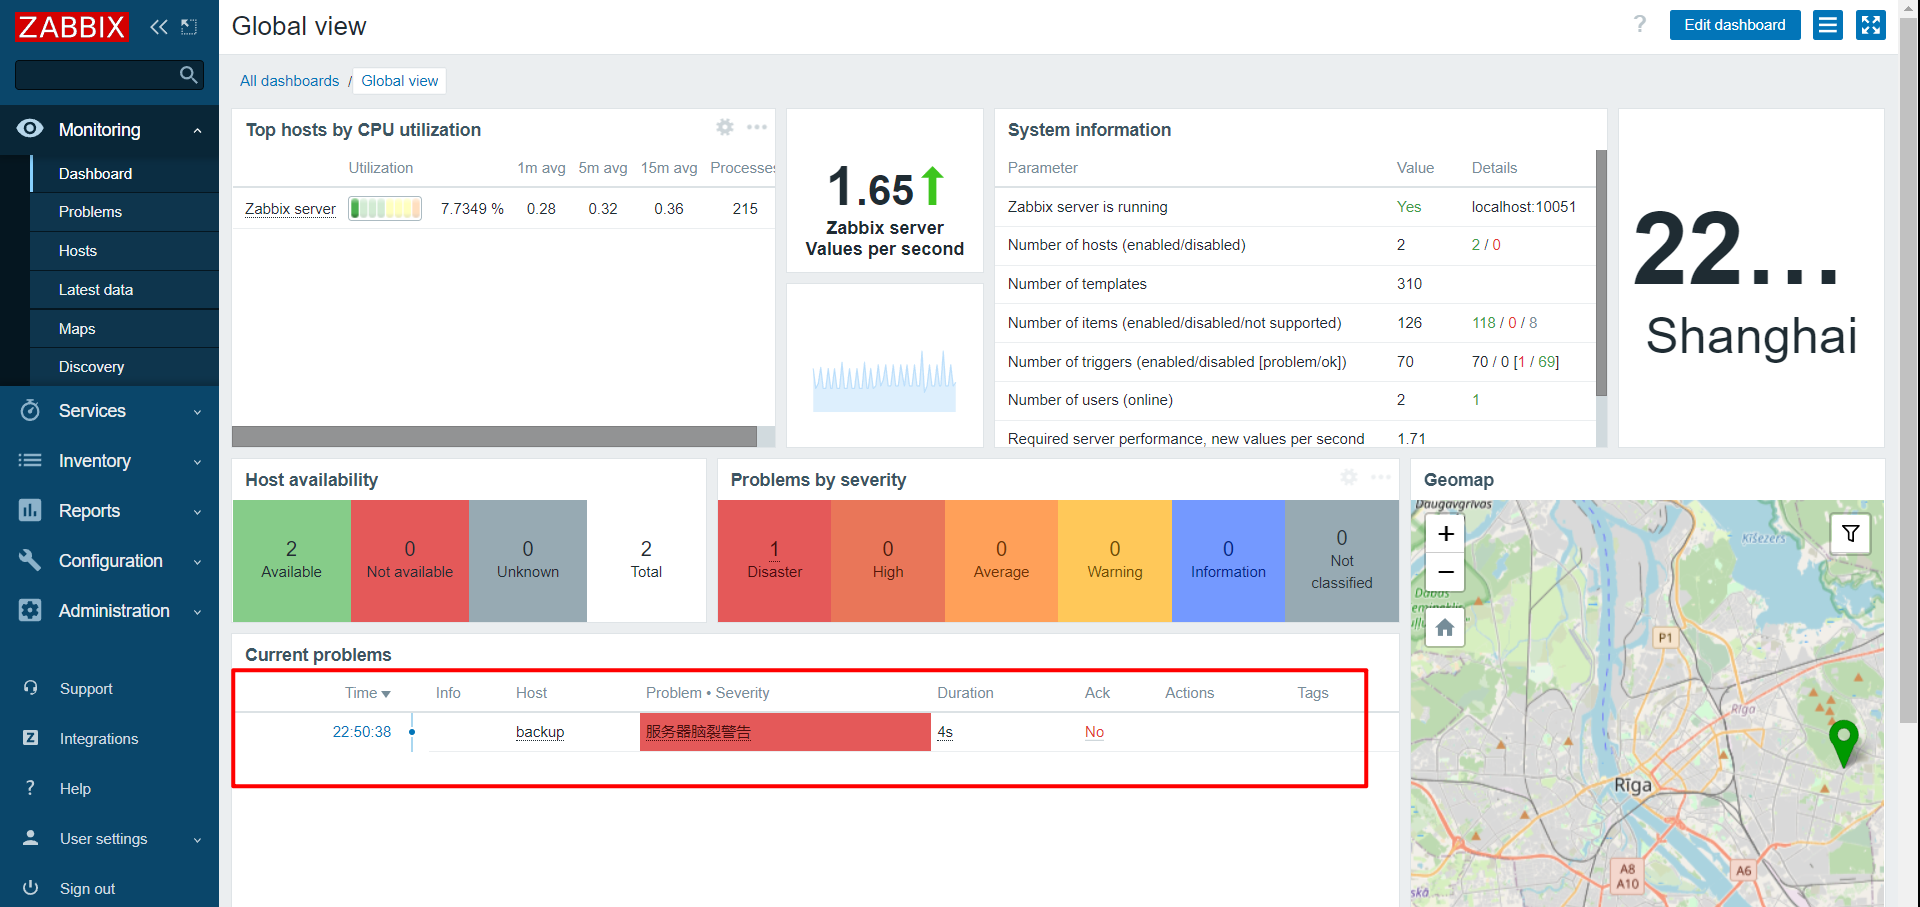The width and height of the screenshot is (1920, 907).
Task: Click the Reports bar chart icon
Action: click(x=30, y=510)
